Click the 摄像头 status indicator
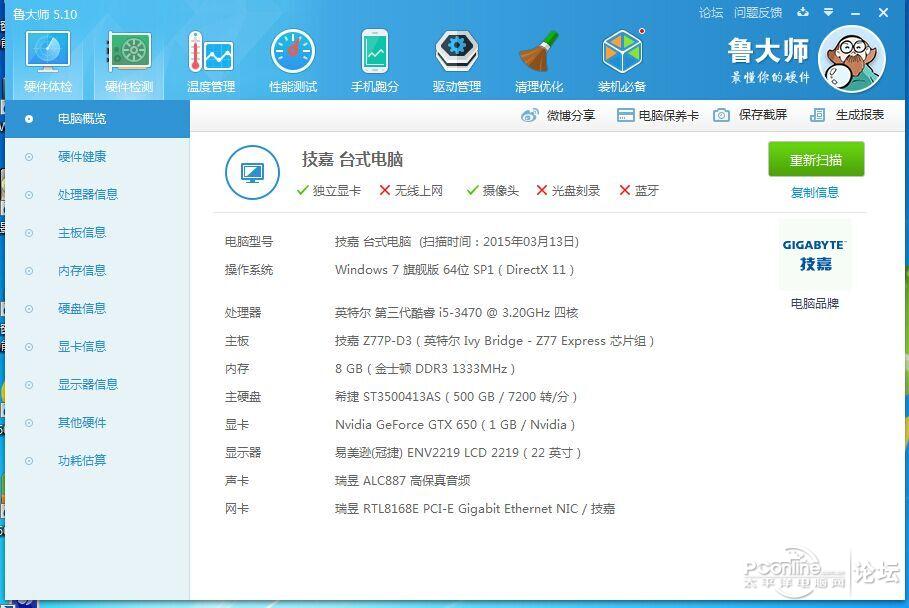Image resolution: width=909 pixels, height=608 pixels. (493, 191)
